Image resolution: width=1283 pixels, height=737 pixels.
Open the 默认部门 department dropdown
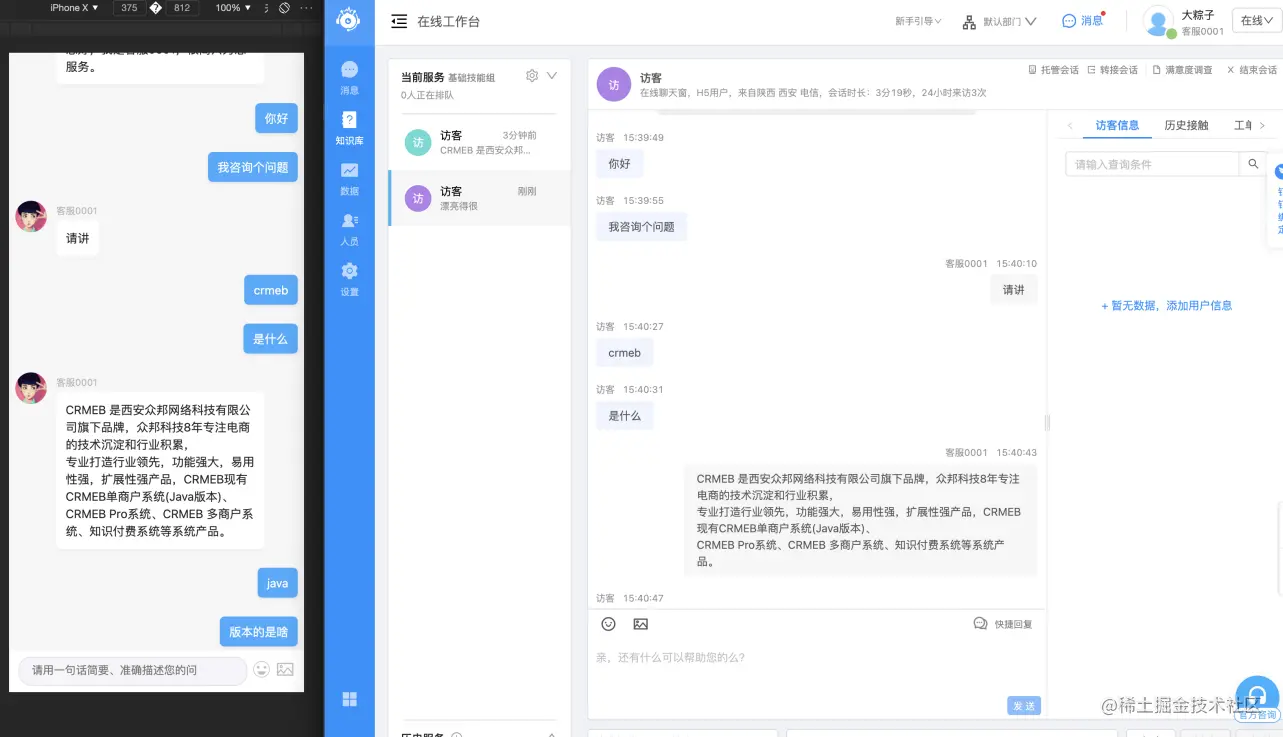(999, 21)
